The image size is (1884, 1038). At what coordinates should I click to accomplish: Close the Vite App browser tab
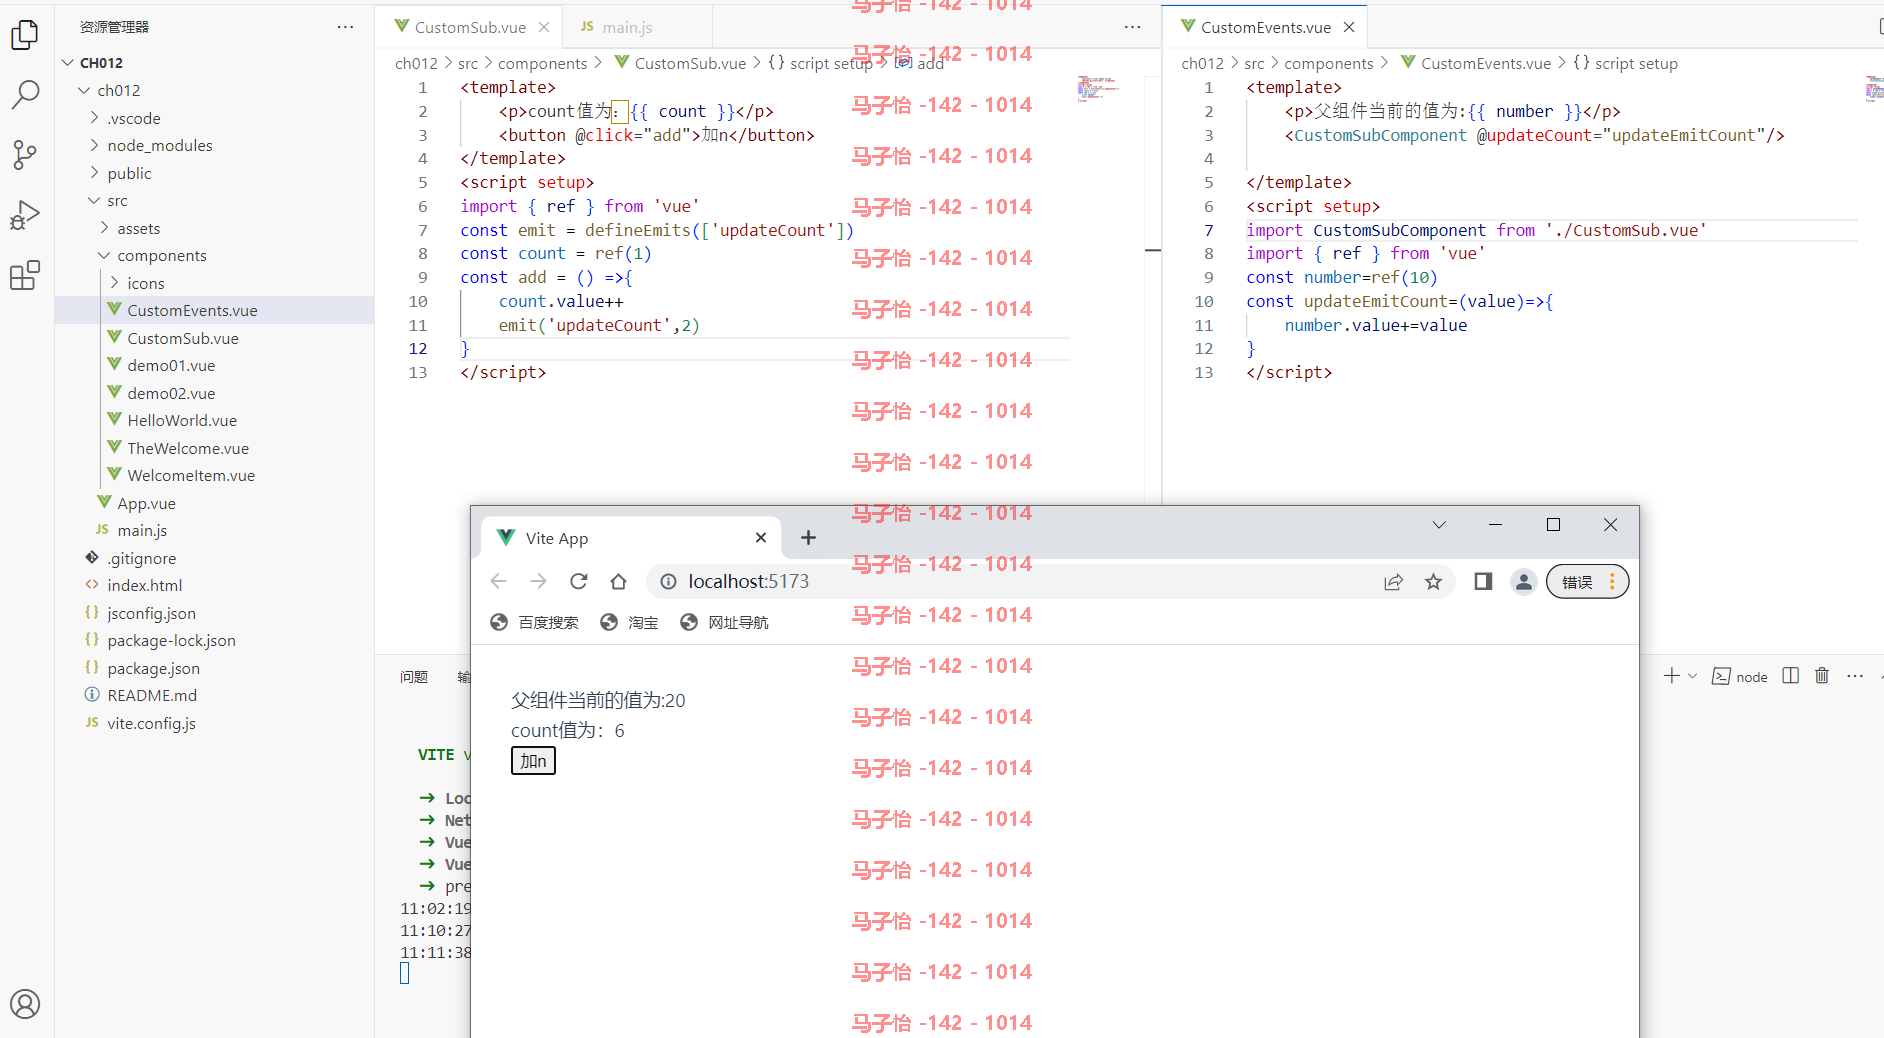[x=761, y=538]
